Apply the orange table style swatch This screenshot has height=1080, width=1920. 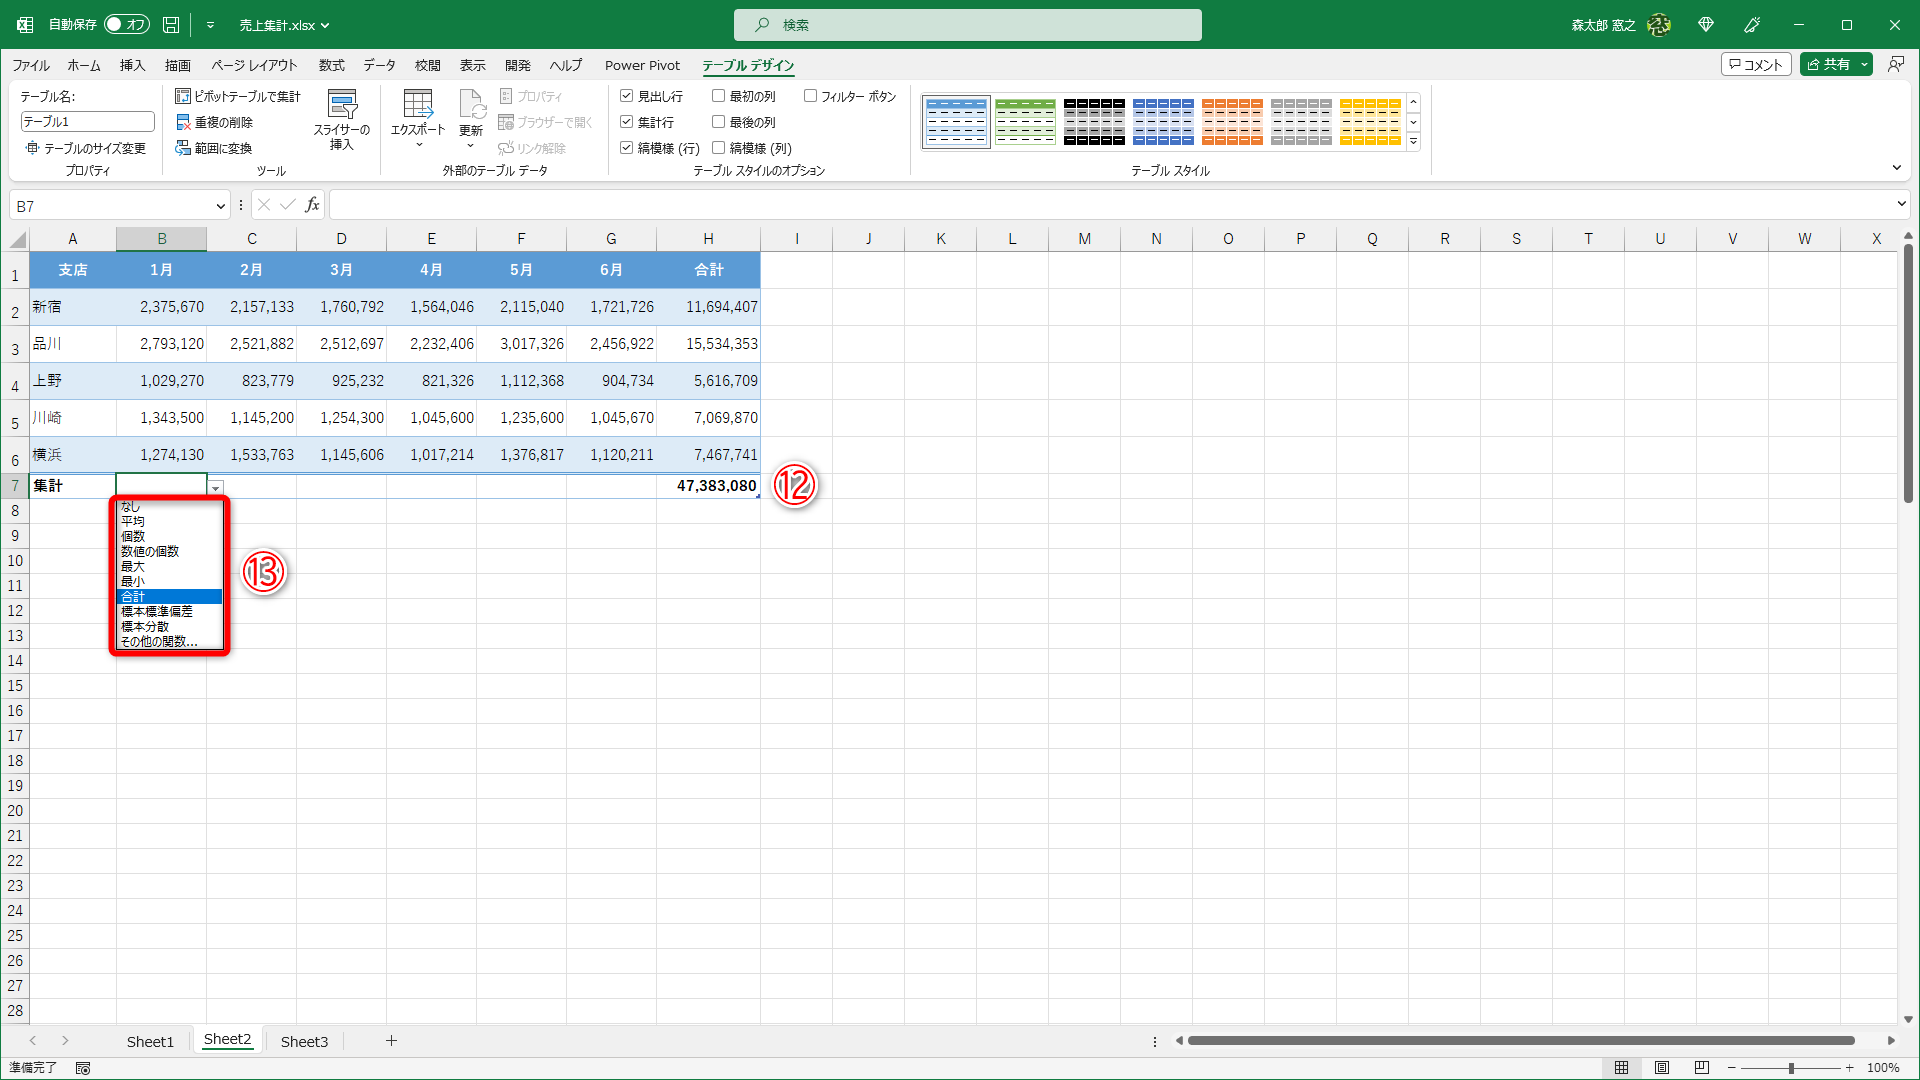click(1232, 122)
